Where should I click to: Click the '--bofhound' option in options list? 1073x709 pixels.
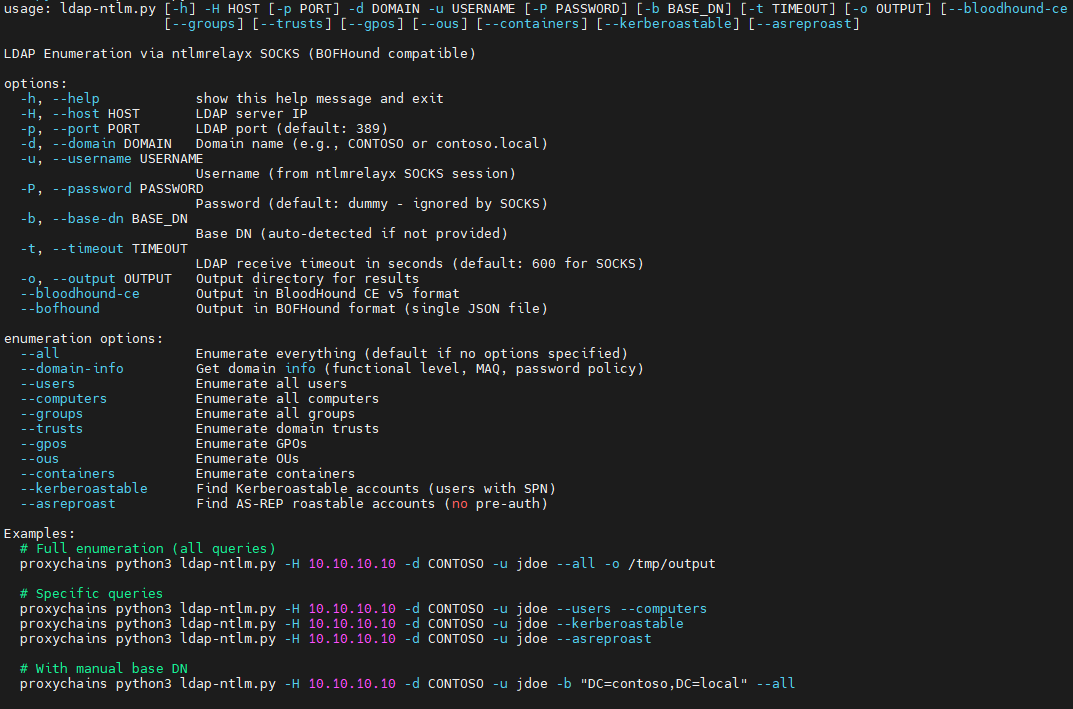(60, 309)
